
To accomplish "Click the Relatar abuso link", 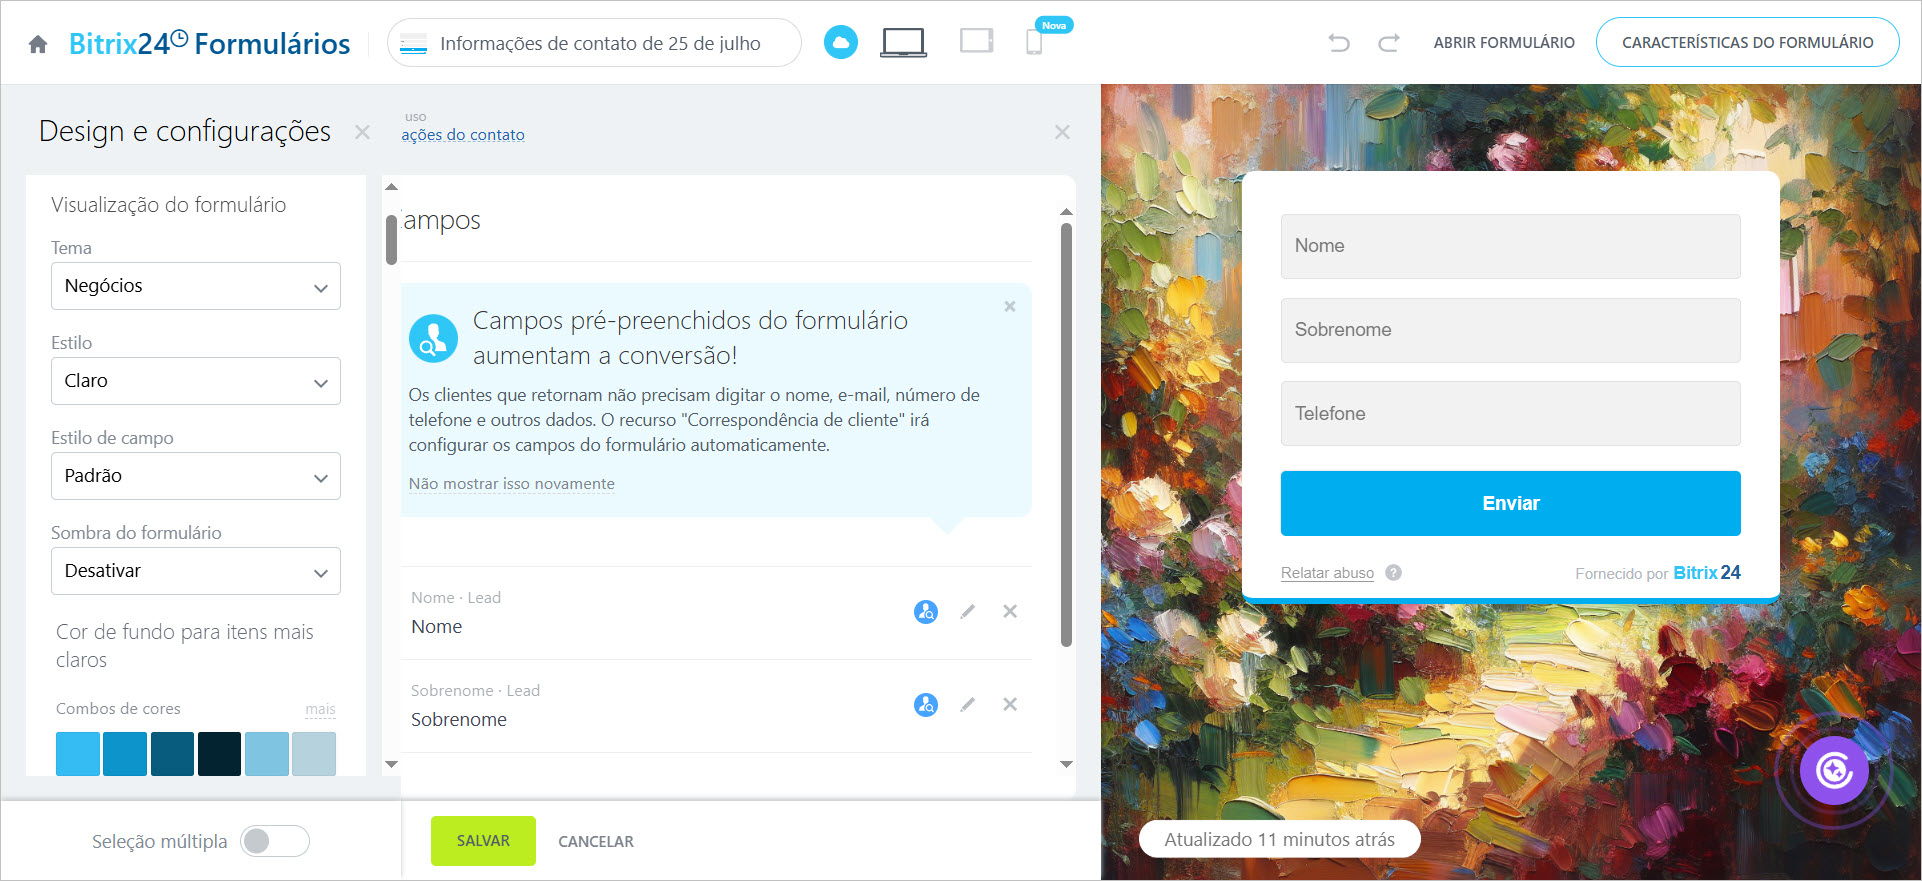I will pos(1327,573).
